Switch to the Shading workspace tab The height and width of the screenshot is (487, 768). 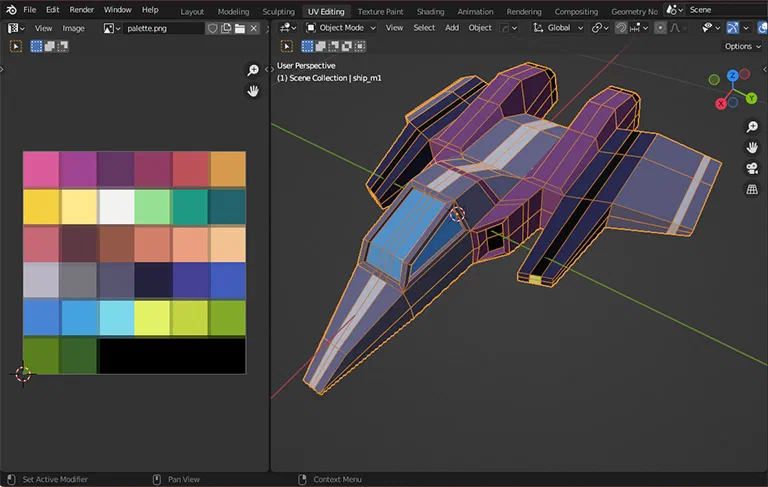430,11
